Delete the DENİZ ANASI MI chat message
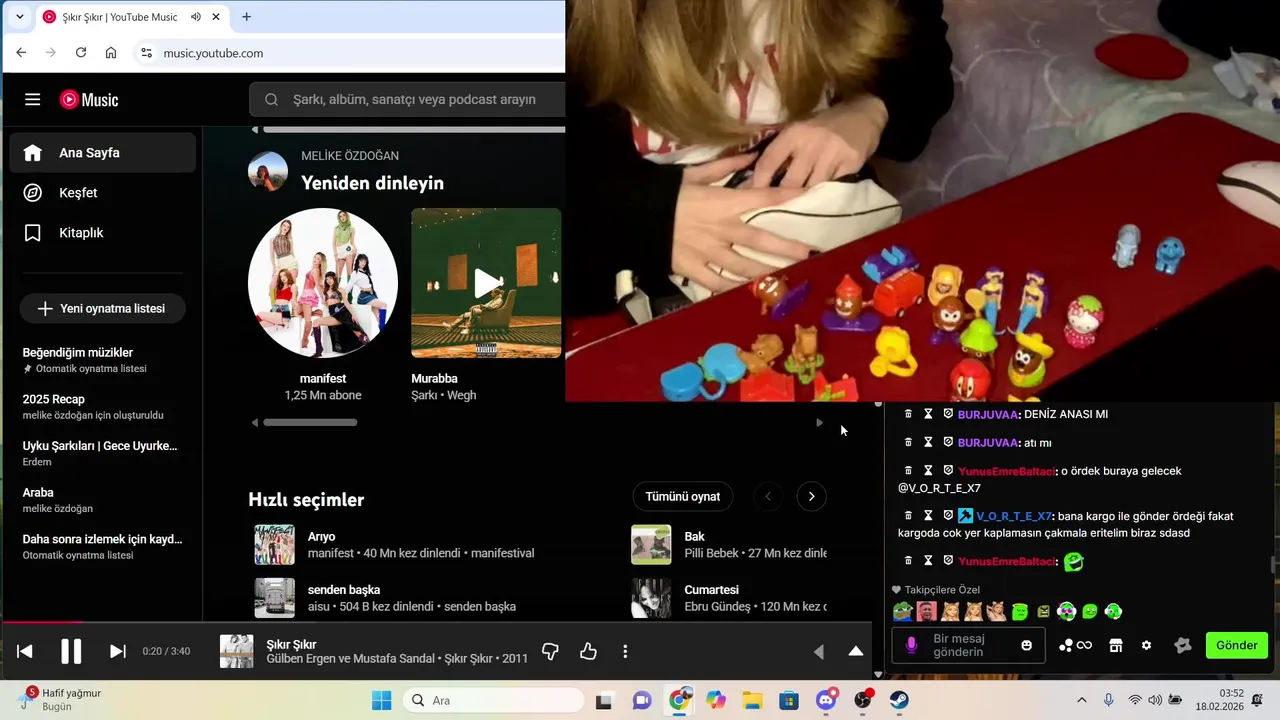This screenshot has width=1280, height=720. pyautogui.click(x=908, y=414)
